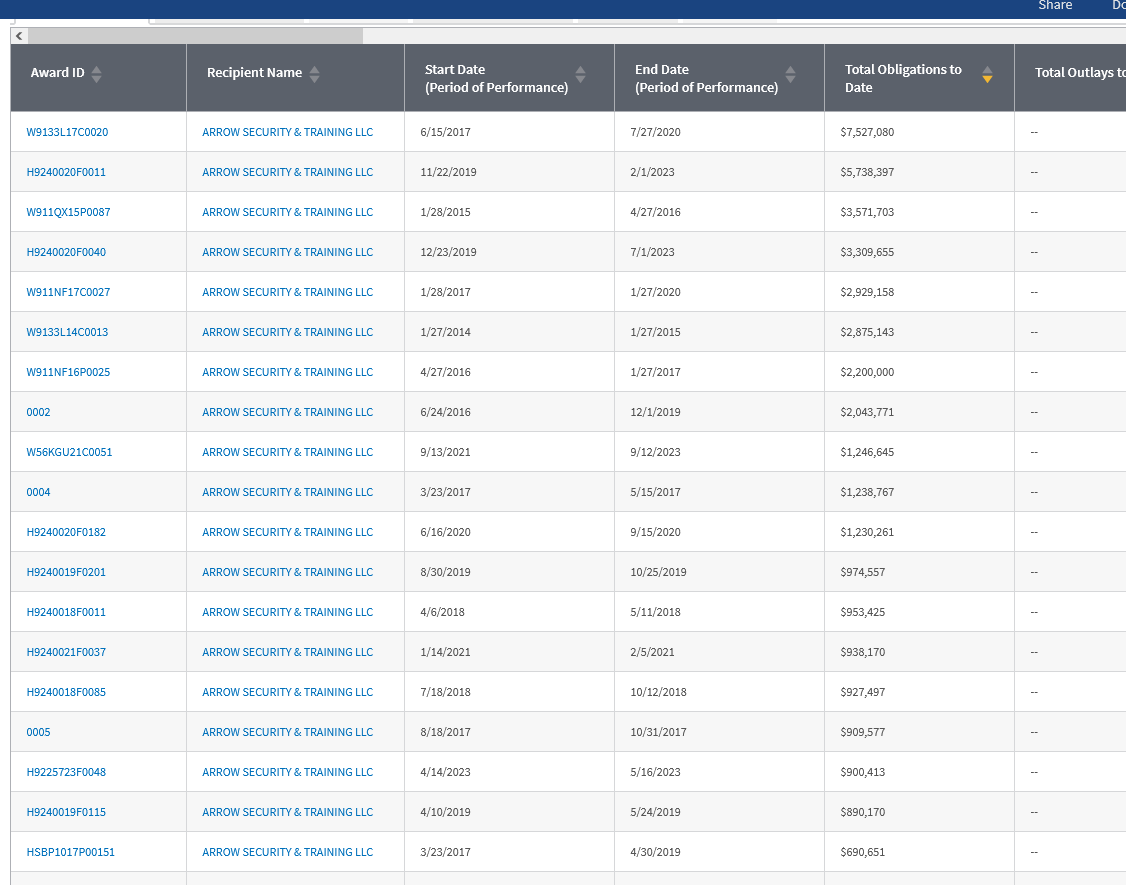Open award W9133L17C0020
1126x885 pixels.
[x=67, y=132]
